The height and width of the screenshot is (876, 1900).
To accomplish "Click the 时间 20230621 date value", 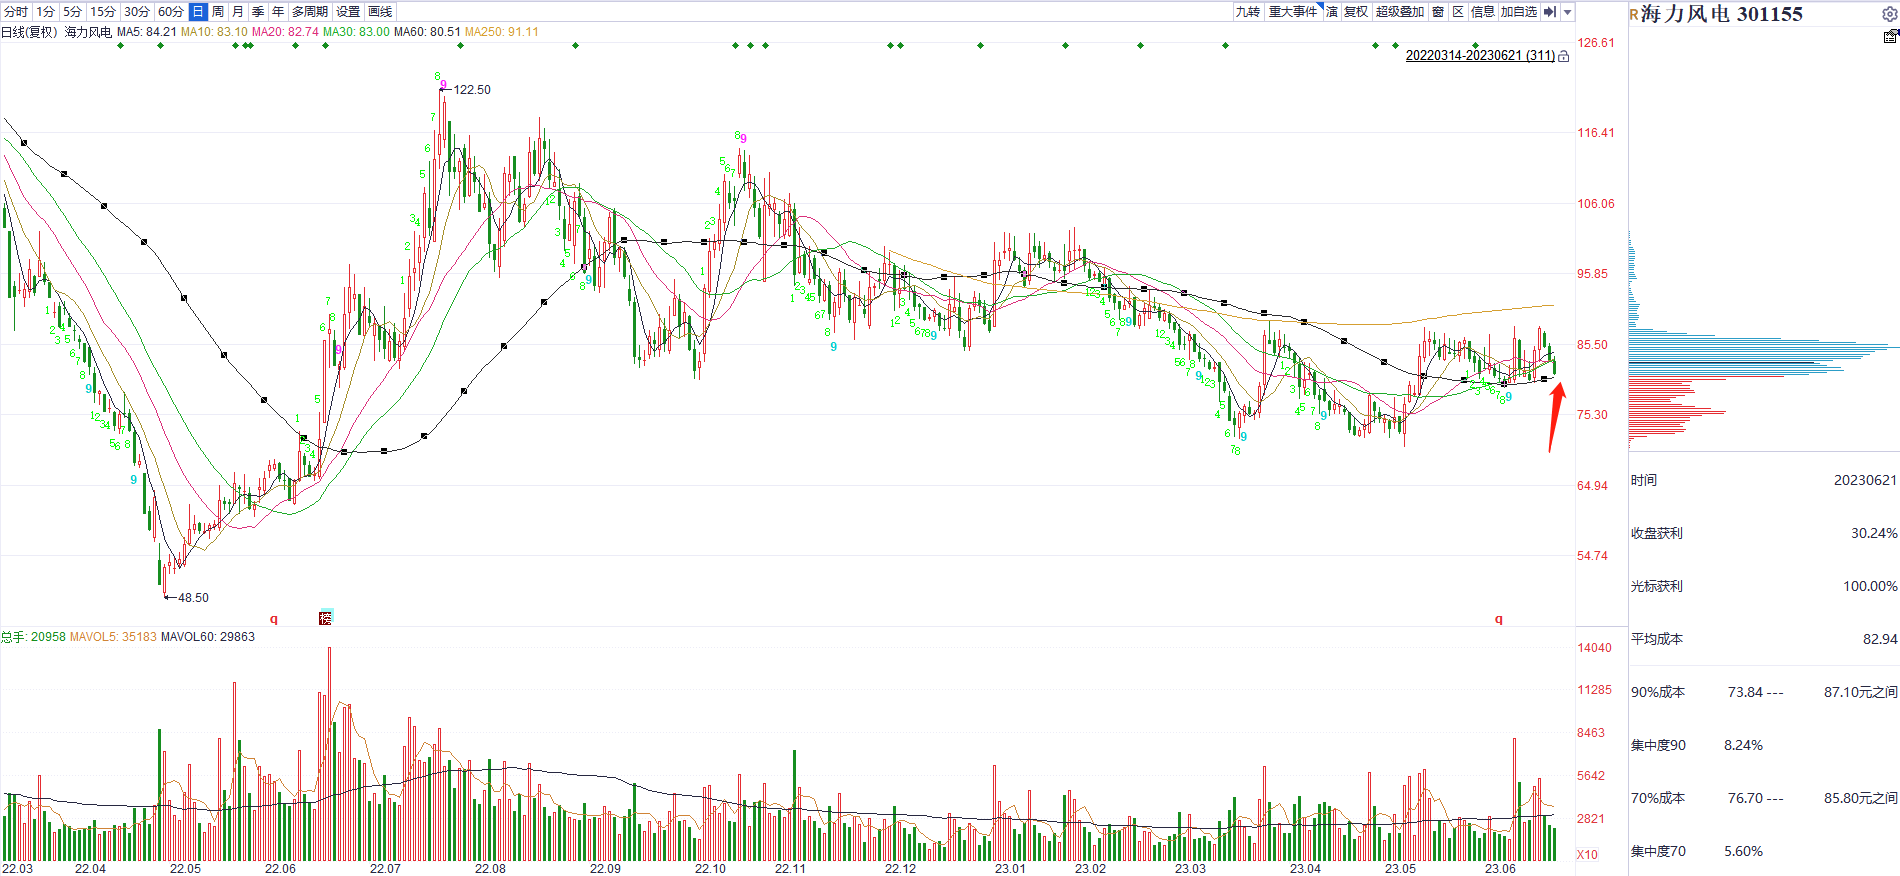I will click(x=1865, y=481).
